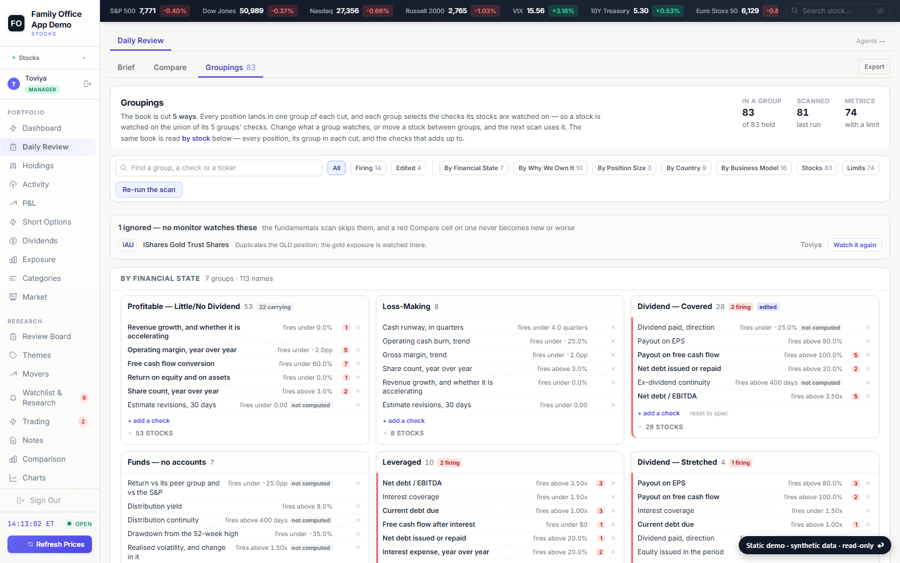The image size is (900, 563).
Task: Remove Net debt / EBITDA check in Dividend — Covered
Action: [868, 397]
